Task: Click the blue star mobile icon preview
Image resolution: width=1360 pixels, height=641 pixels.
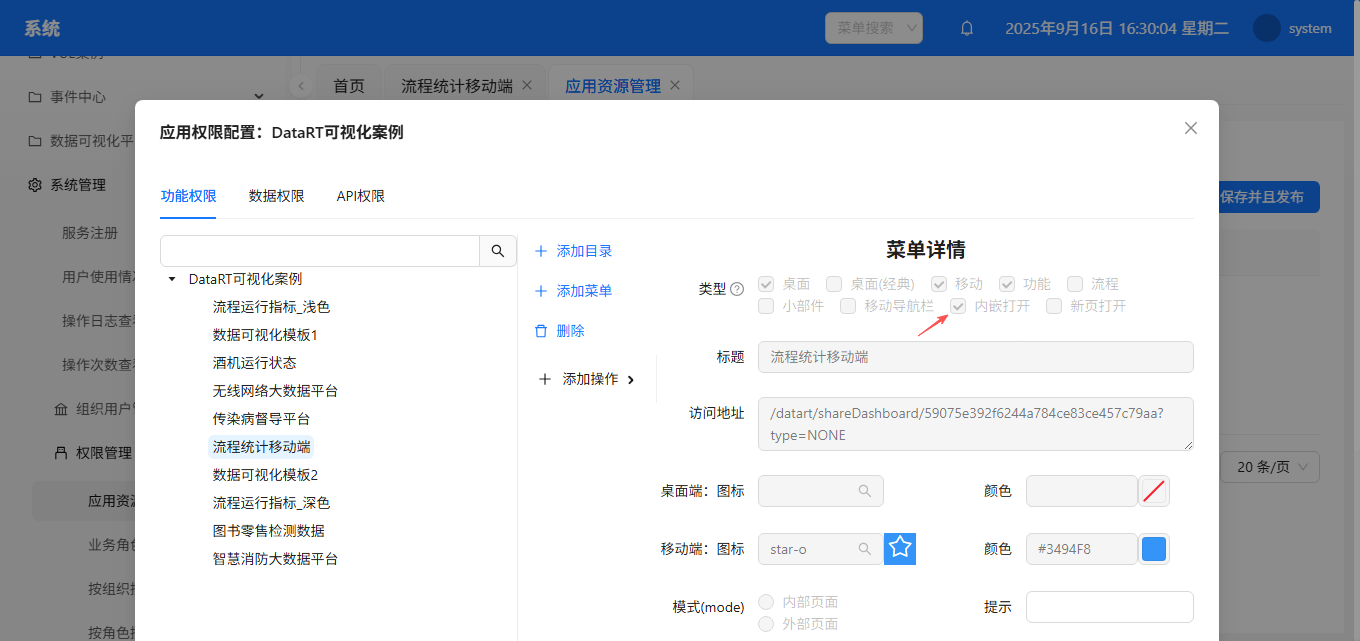Action: tap(900, 548)
